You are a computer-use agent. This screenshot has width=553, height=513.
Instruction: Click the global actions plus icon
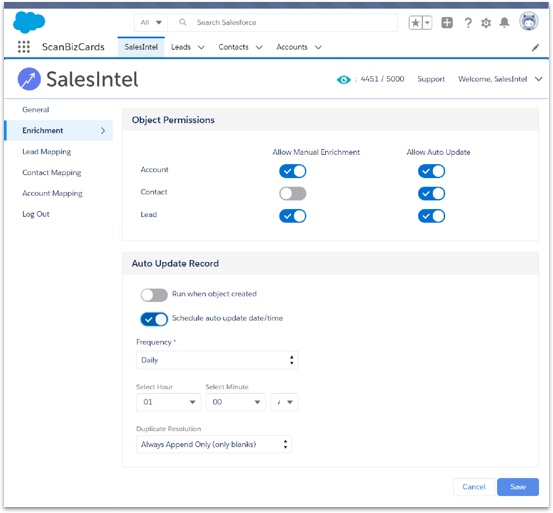447,23
